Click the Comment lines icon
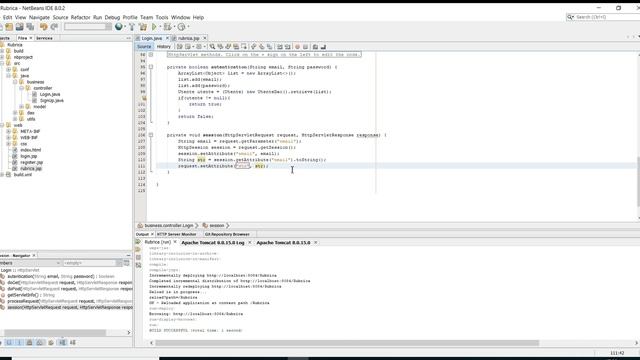Image resolution: width=640 pixels, height=360 pixels. point(315,47)
